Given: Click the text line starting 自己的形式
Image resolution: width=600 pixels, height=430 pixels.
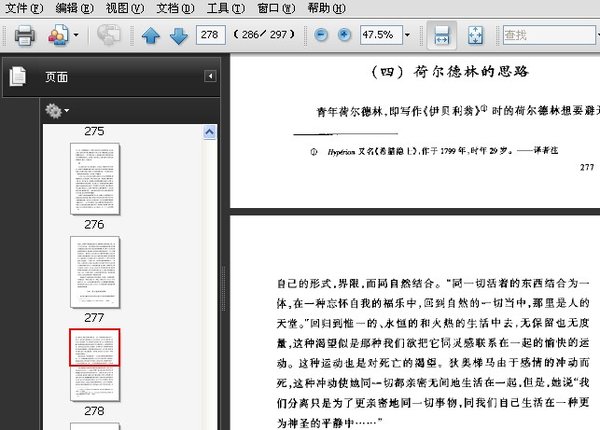Looking at the screenshot, I should coord(433,283).
